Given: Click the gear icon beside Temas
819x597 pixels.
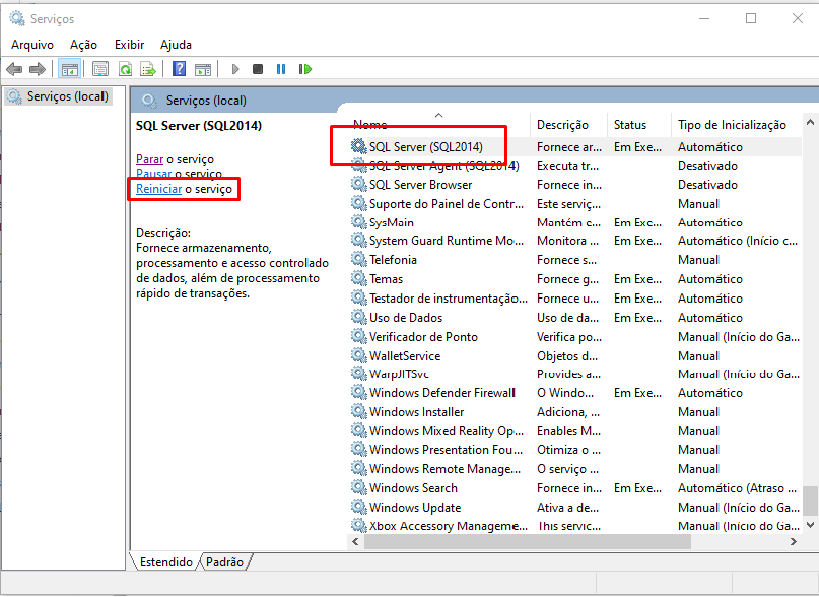Looking at the screenshot, I should pyautogui.click(x=358, y=278).
